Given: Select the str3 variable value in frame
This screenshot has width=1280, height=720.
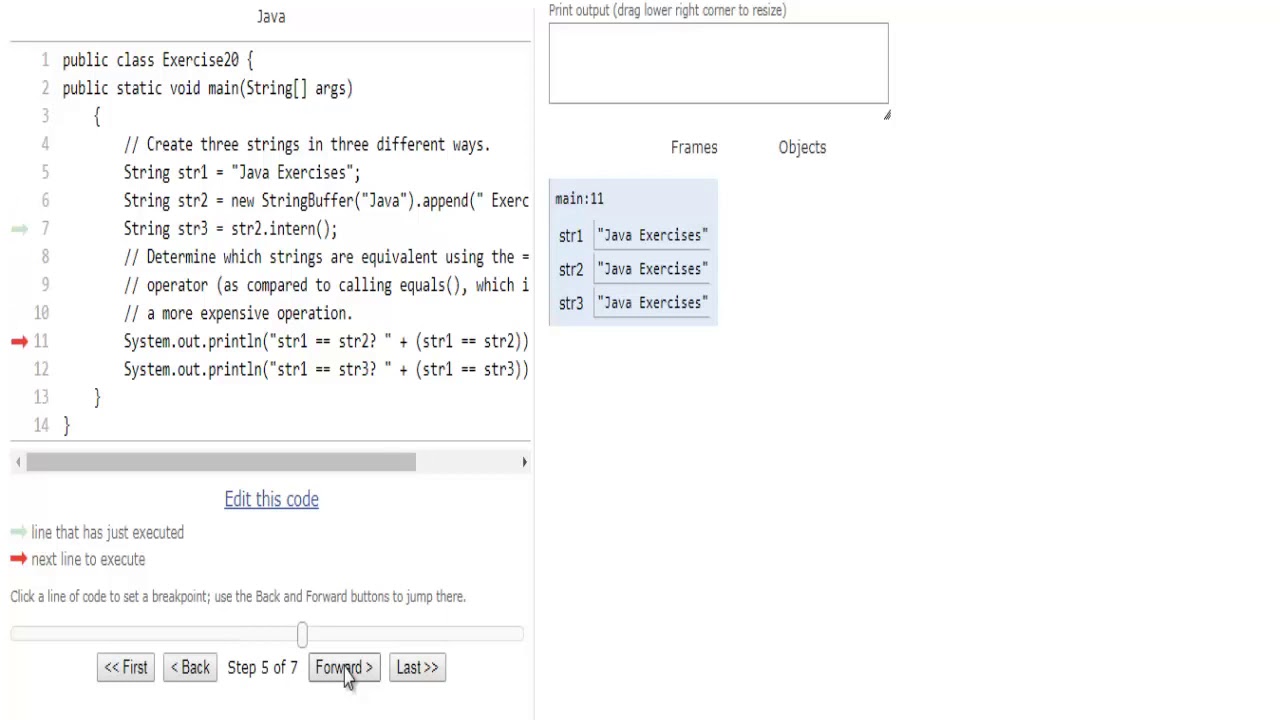Looking at the screenshot, I should tap(652, 303).
